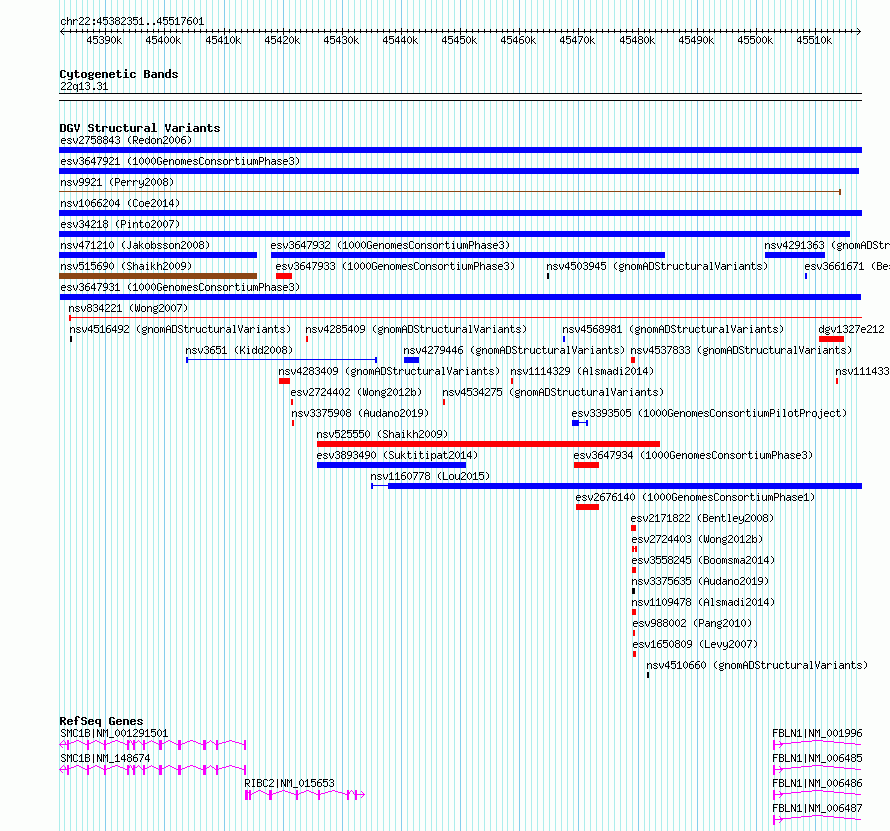Click the 45500k ruler position
The width and height of the screenshot is (890, 831).
point(755,40)
